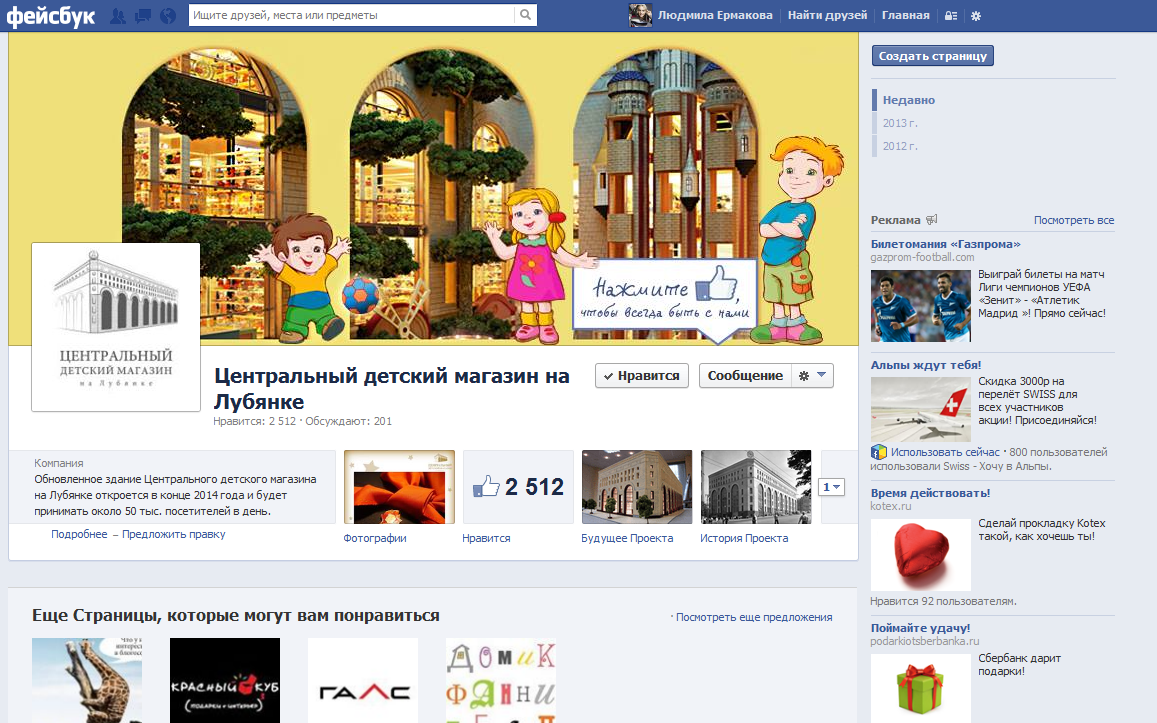Click the Сообщение message button
The image size is (1157, 723).
tap(745, 376)
